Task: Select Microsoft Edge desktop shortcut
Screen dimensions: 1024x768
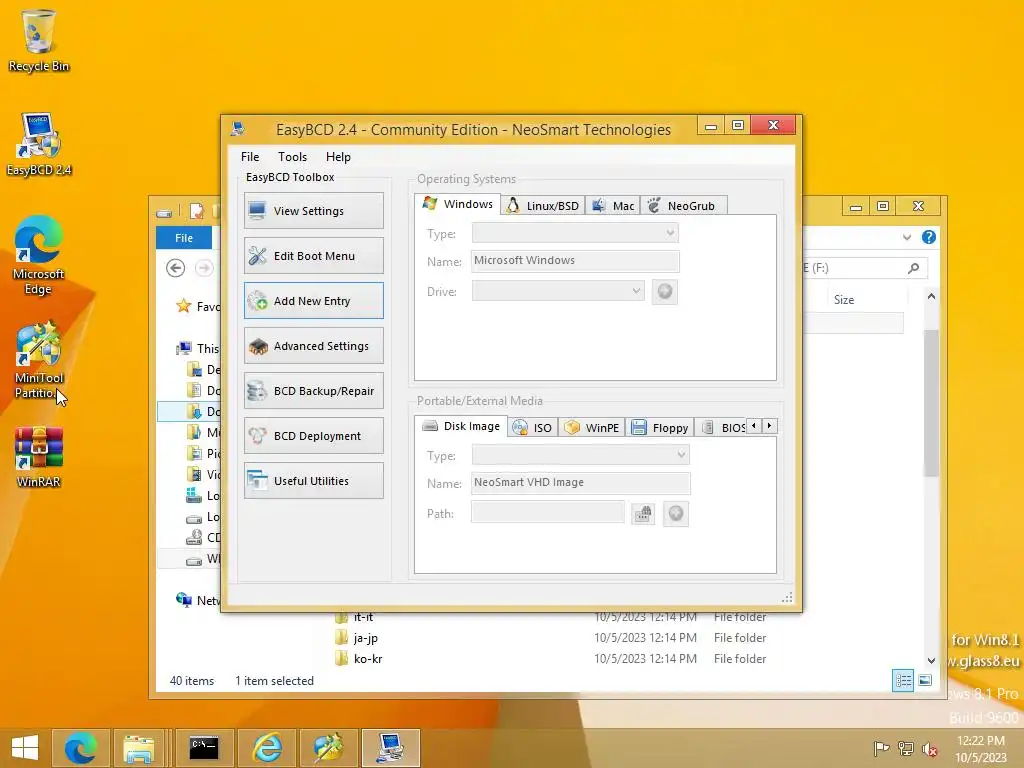Action: 39,255
